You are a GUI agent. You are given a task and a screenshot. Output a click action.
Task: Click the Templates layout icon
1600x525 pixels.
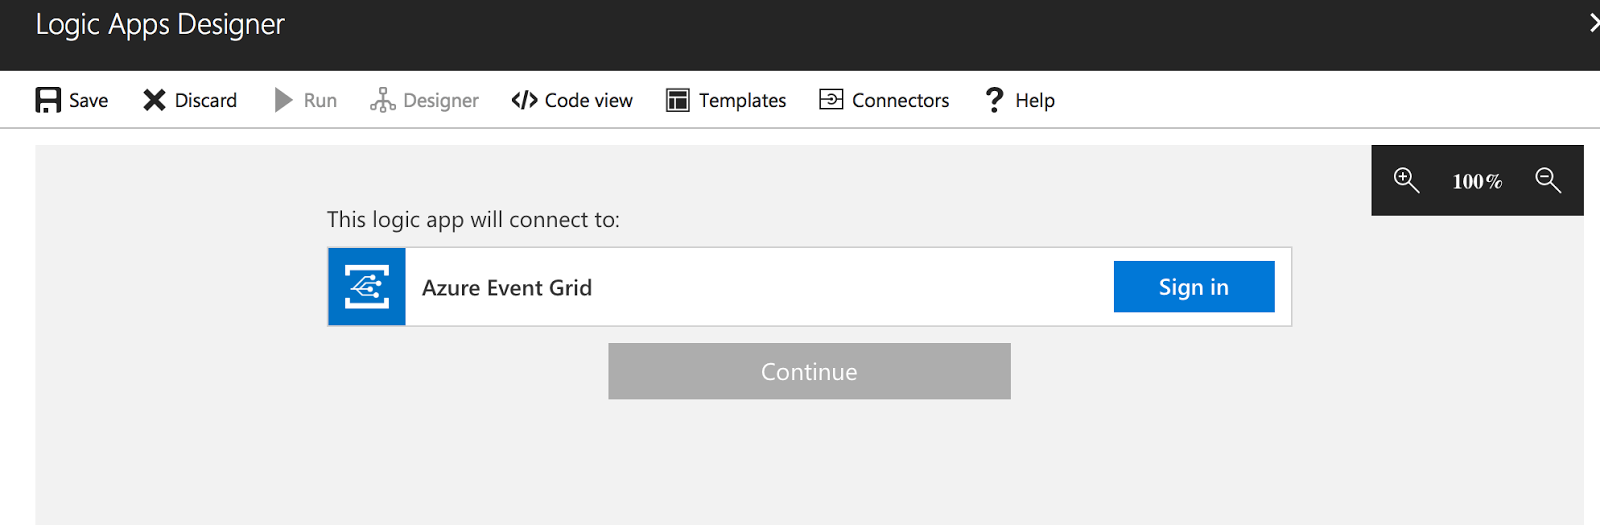pos(678,100)
